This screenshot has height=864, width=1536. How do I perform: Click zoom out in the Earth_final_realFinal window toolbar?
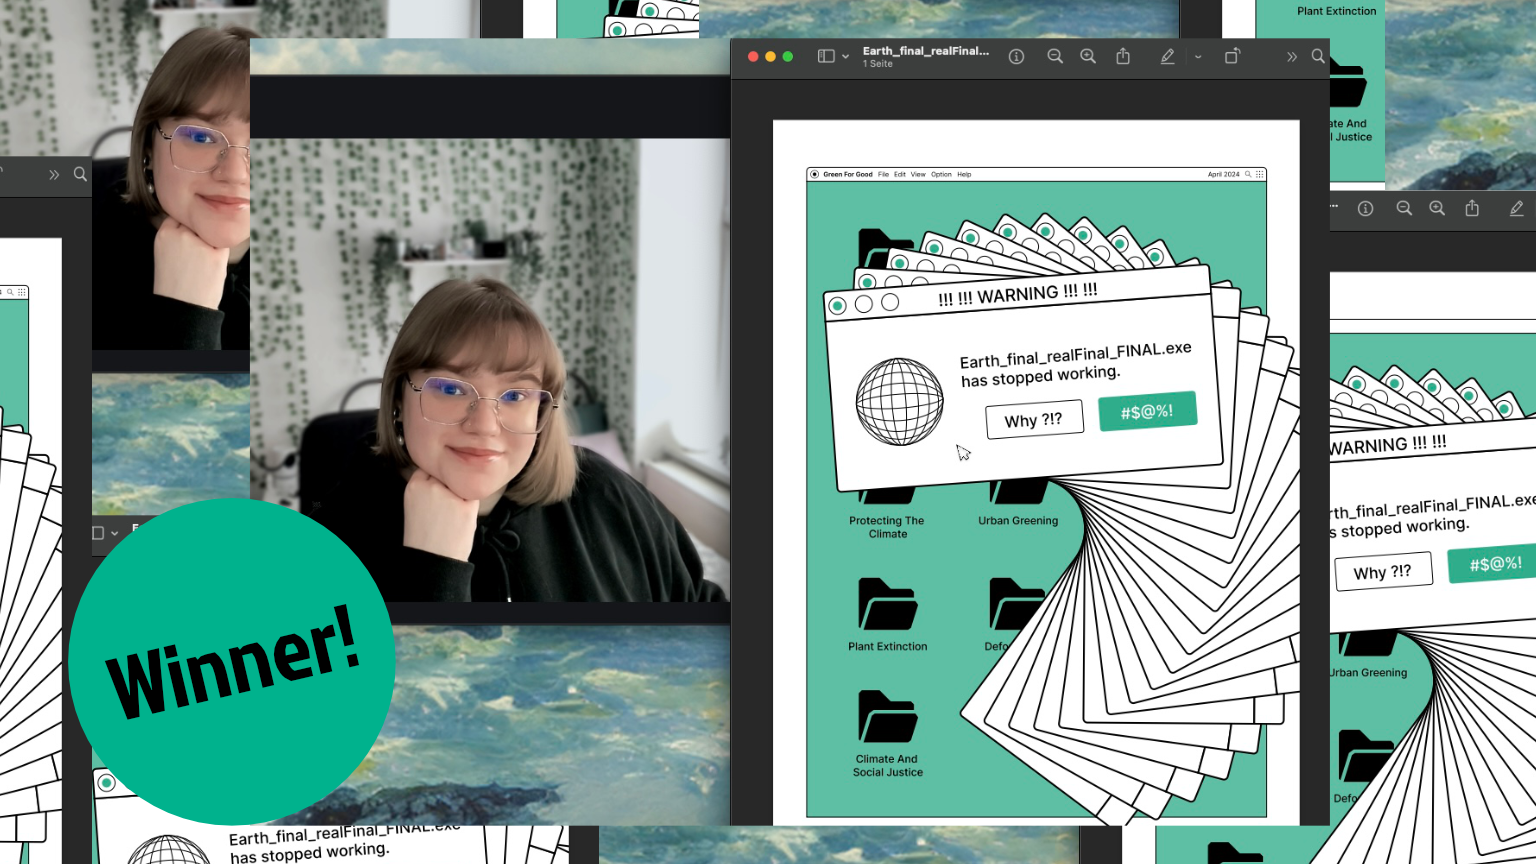[1055, 57]
